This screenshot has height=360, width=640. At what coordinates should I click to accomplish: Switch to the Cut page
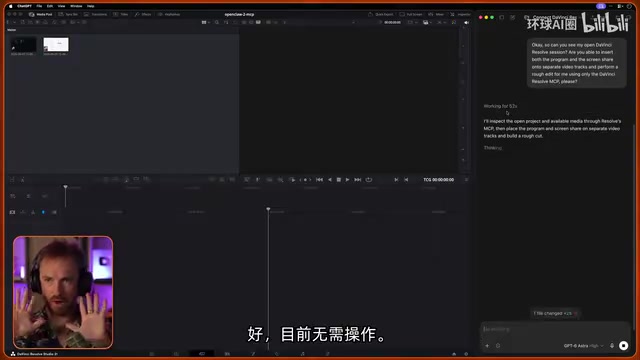[202, 354]
